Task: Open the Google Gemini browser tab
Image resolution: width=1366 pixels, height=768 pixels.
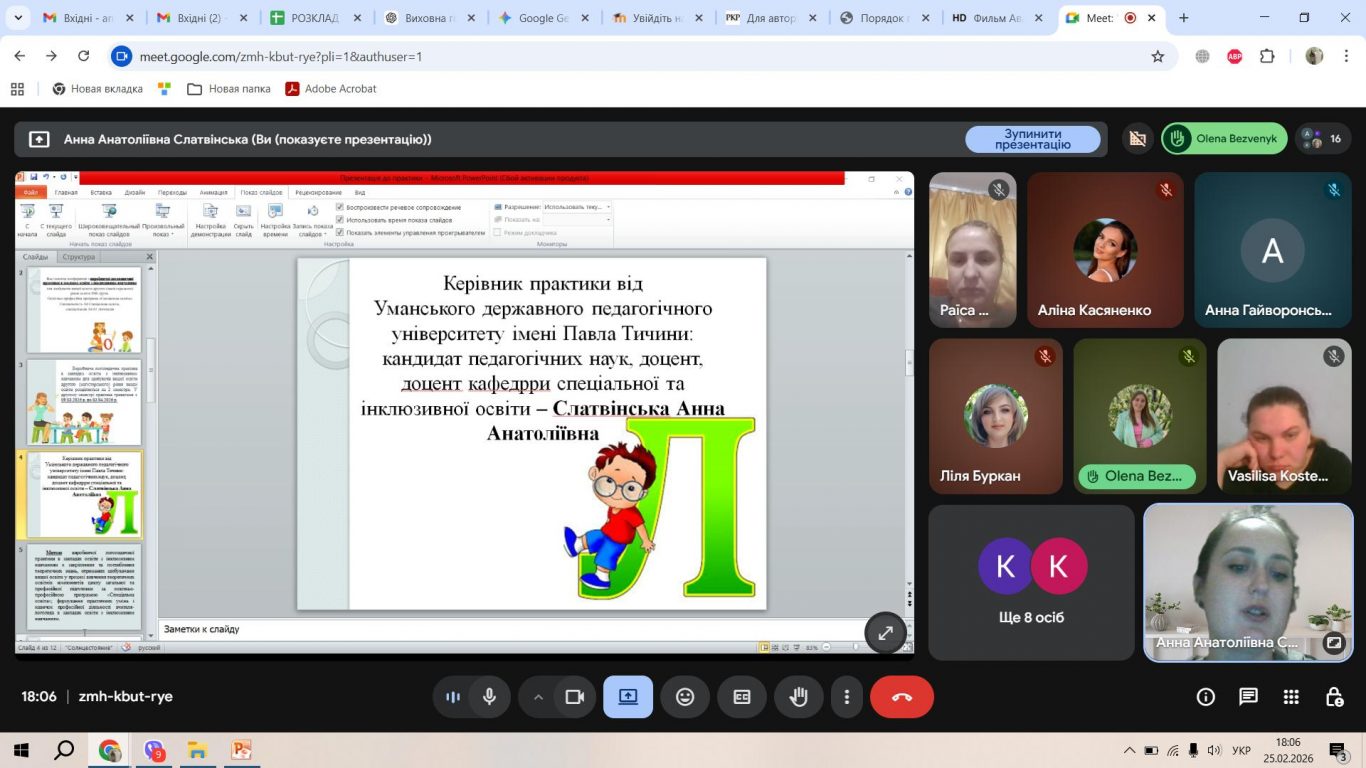Action: click(x=547, y=18)
